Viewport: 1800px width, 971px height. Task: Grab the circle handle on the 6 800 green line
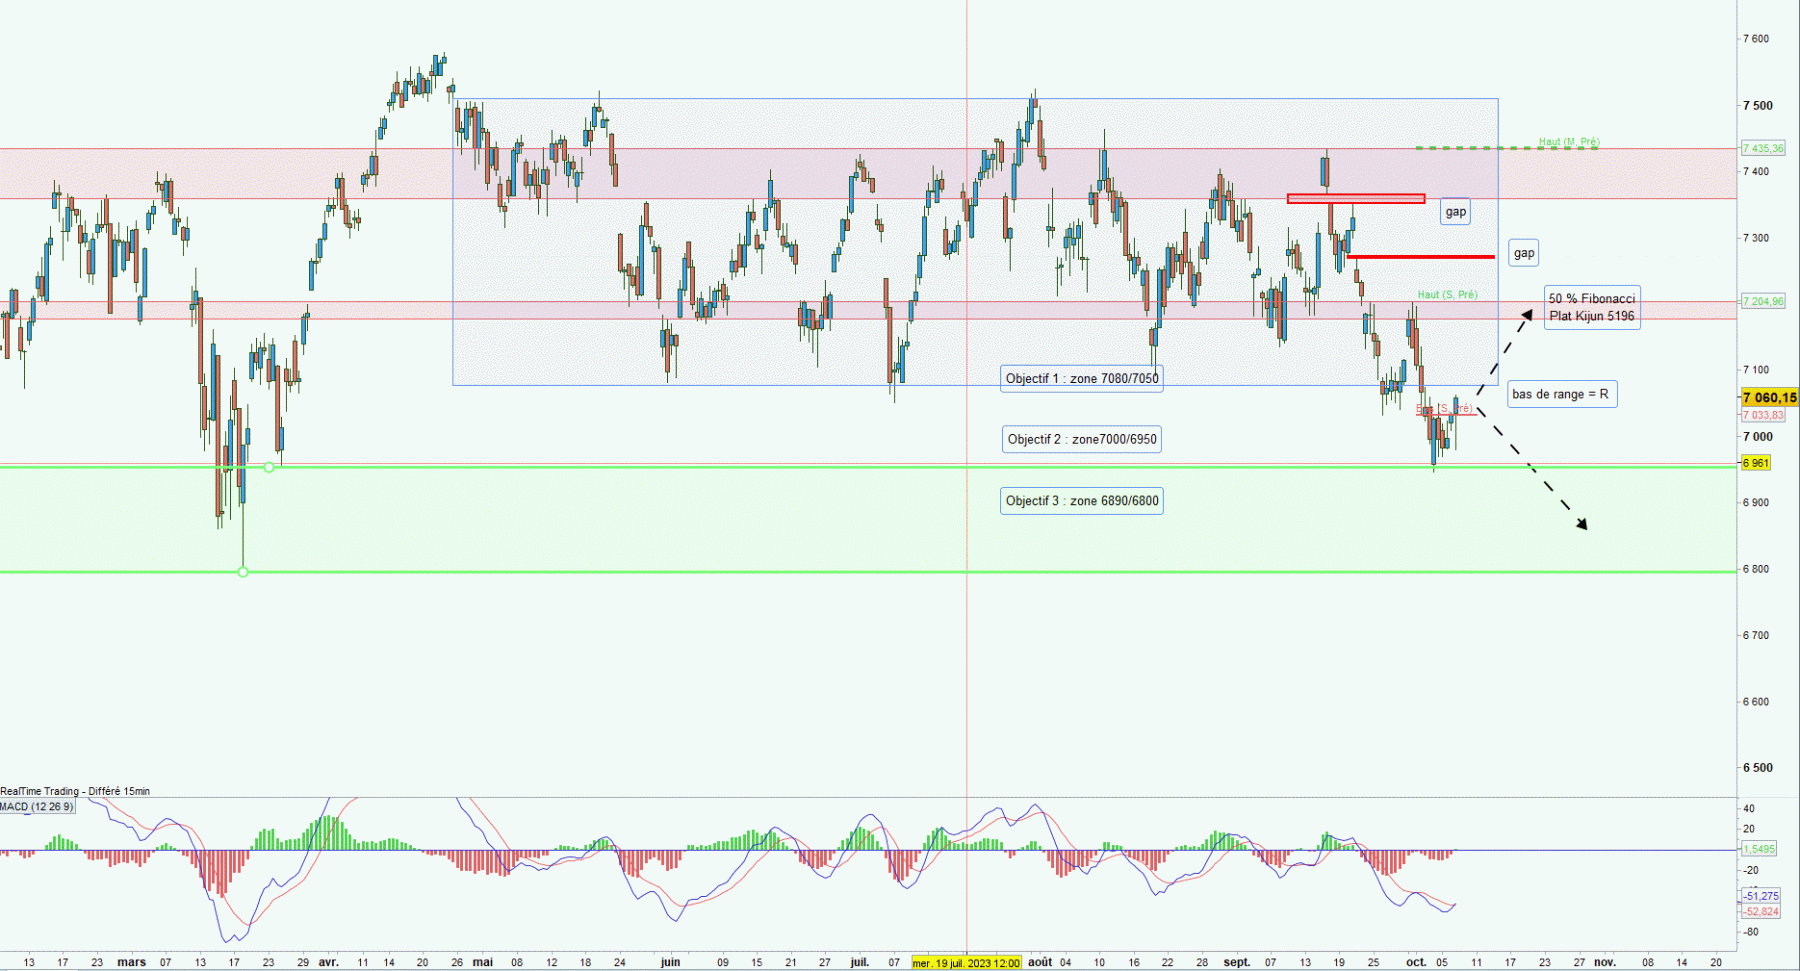point(243,572)
